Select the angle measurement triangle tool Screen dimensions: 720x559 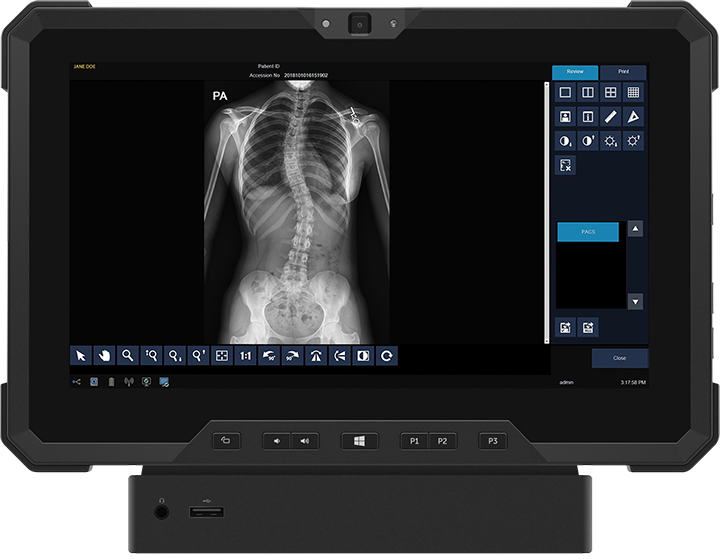(x=633, y=117)
